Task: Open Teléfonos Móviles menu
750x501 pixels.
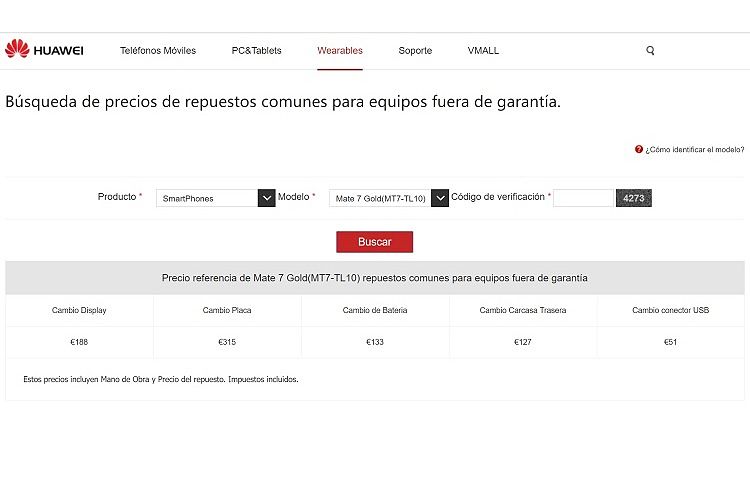Action: point(158,50)
